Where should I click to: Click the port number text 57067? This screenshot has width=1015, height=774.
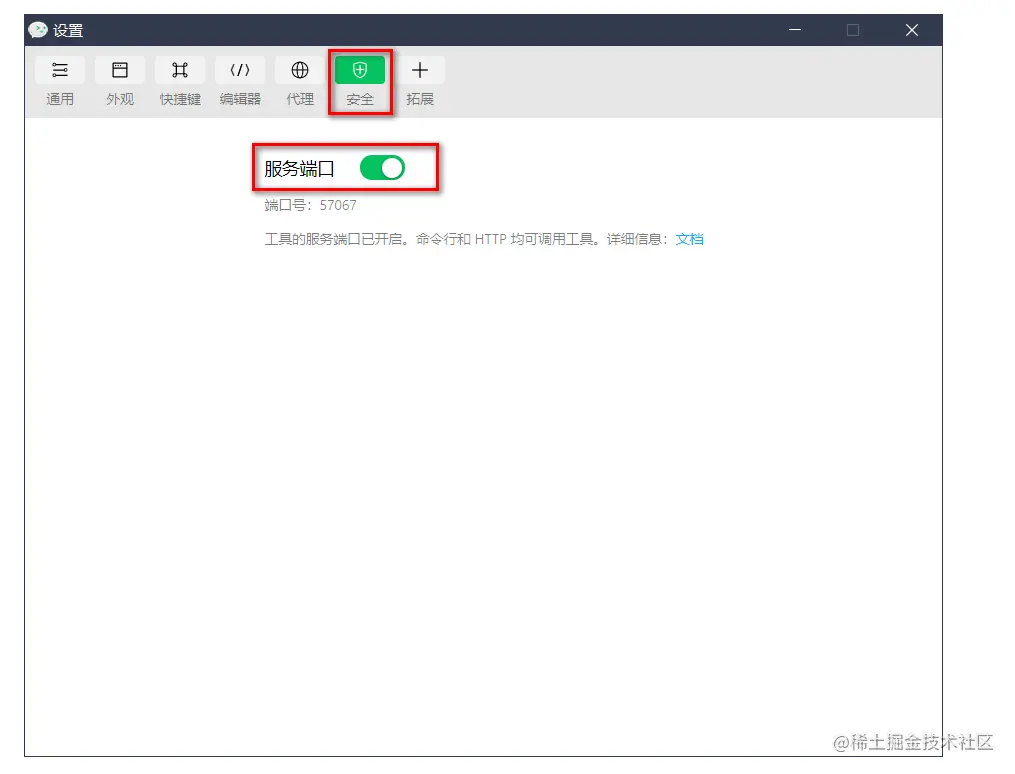(x=338, y=205)
